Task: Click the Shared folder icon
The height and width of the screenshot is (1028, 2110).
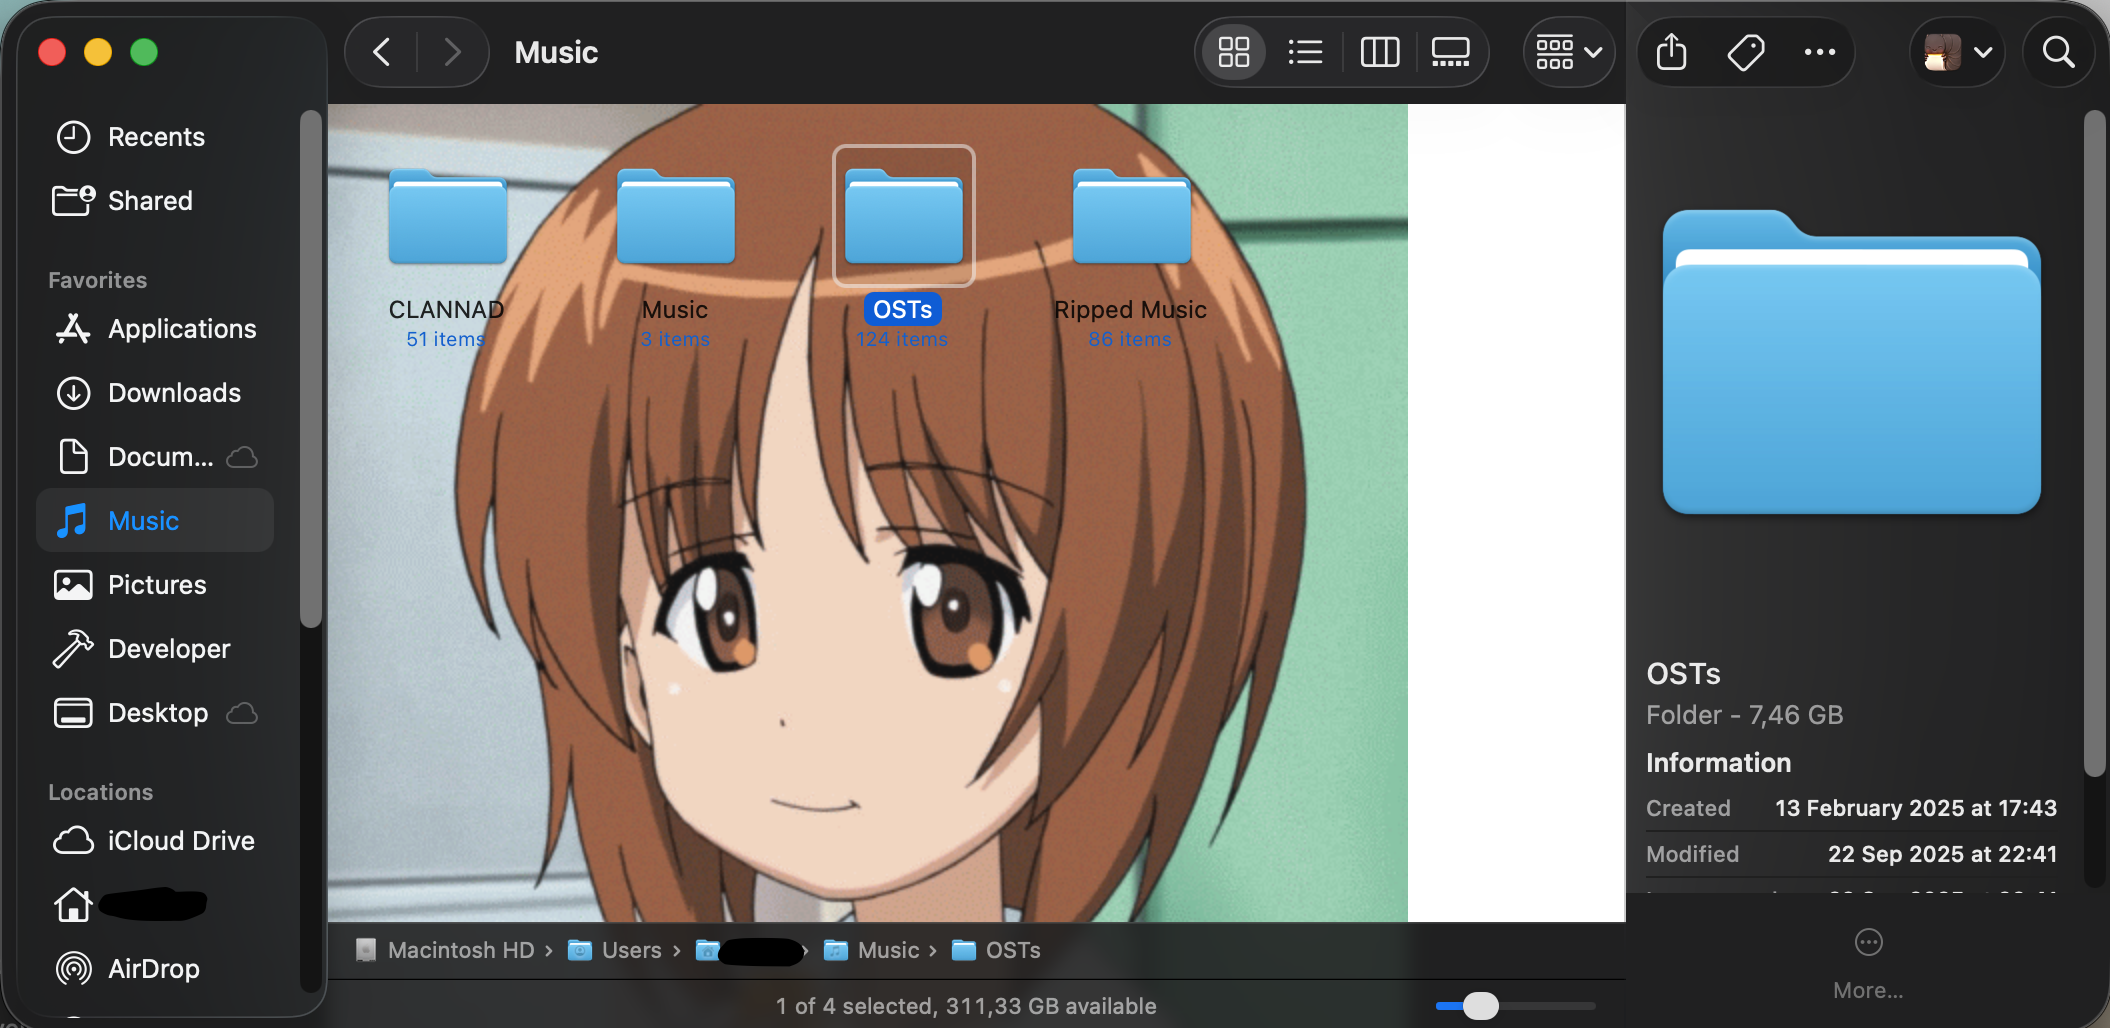Action: click(x=73, y=200)
